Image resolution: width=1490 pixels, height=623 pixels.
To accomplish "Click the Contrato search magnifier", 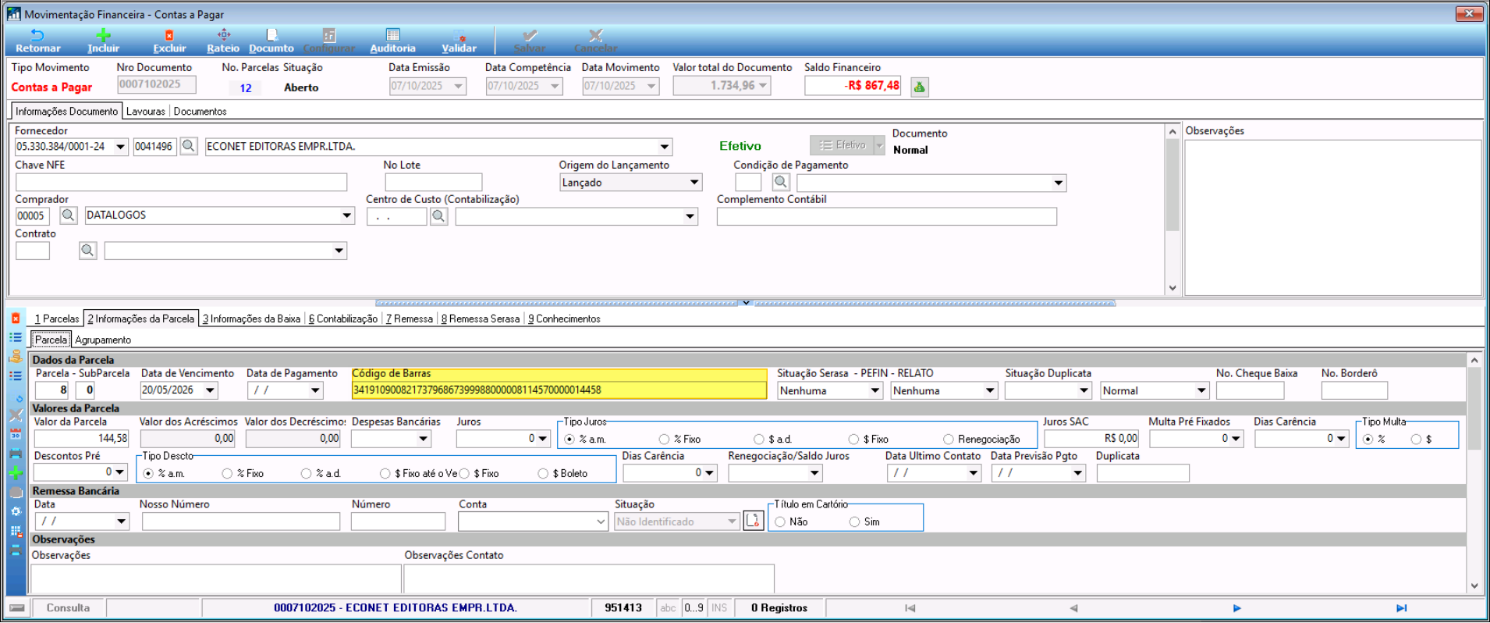I will point(87,250).
